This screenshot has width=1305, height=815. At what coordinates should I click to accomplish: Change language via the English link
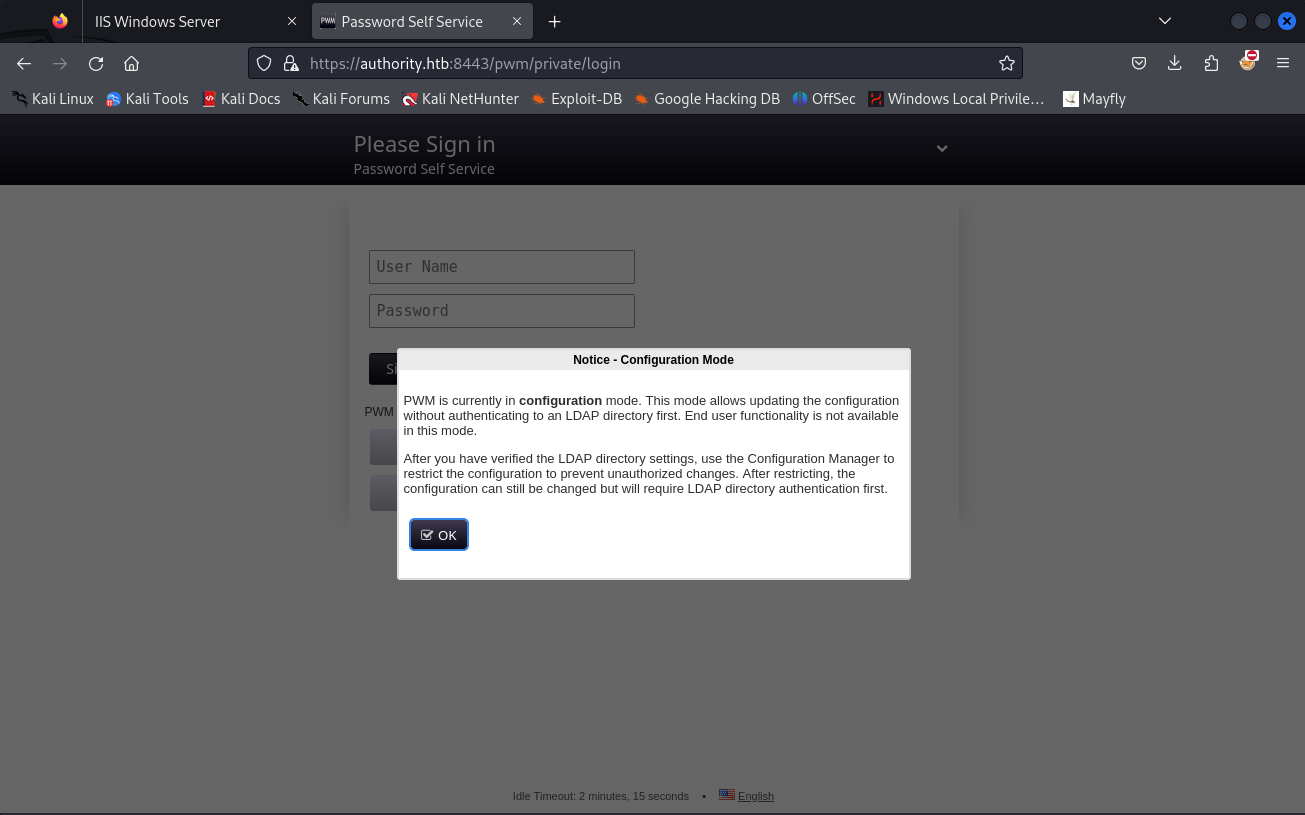coord(755,796)
